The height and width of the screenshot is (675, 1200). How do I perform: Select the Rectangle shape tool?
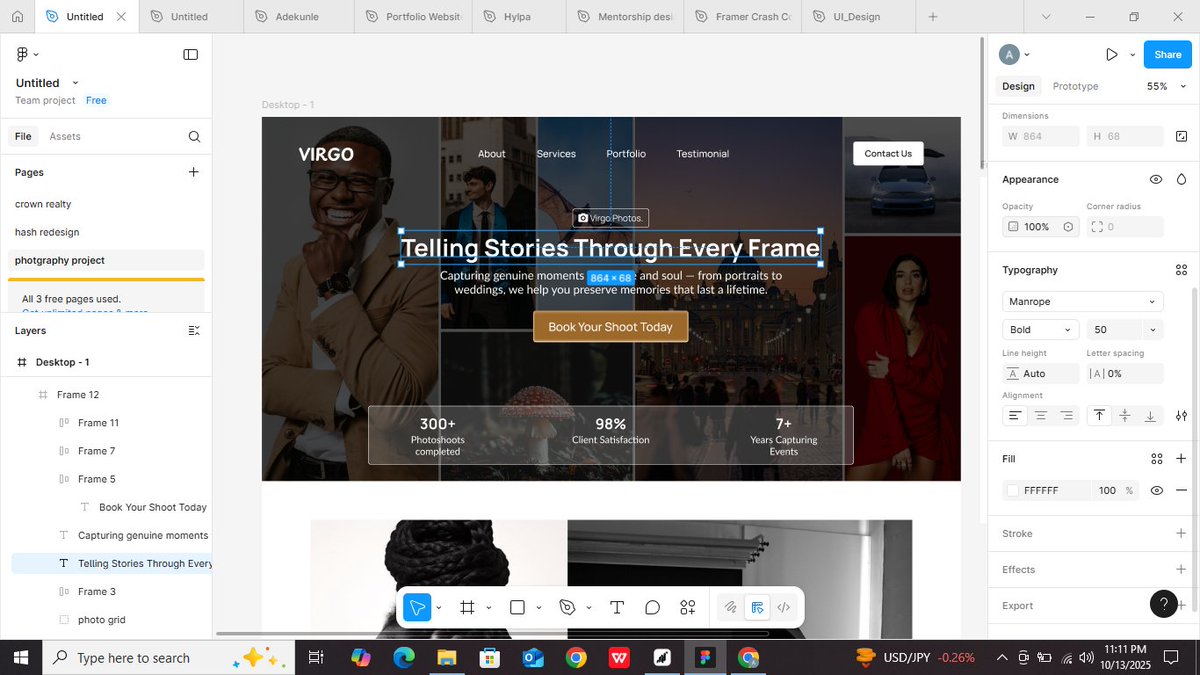517,607
